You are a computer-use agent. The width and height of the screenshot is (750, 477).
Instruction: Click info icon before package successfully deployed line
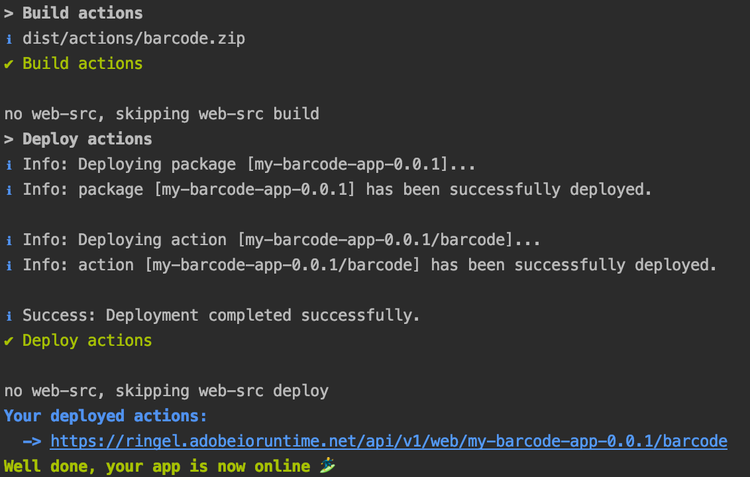click(9, 190)
